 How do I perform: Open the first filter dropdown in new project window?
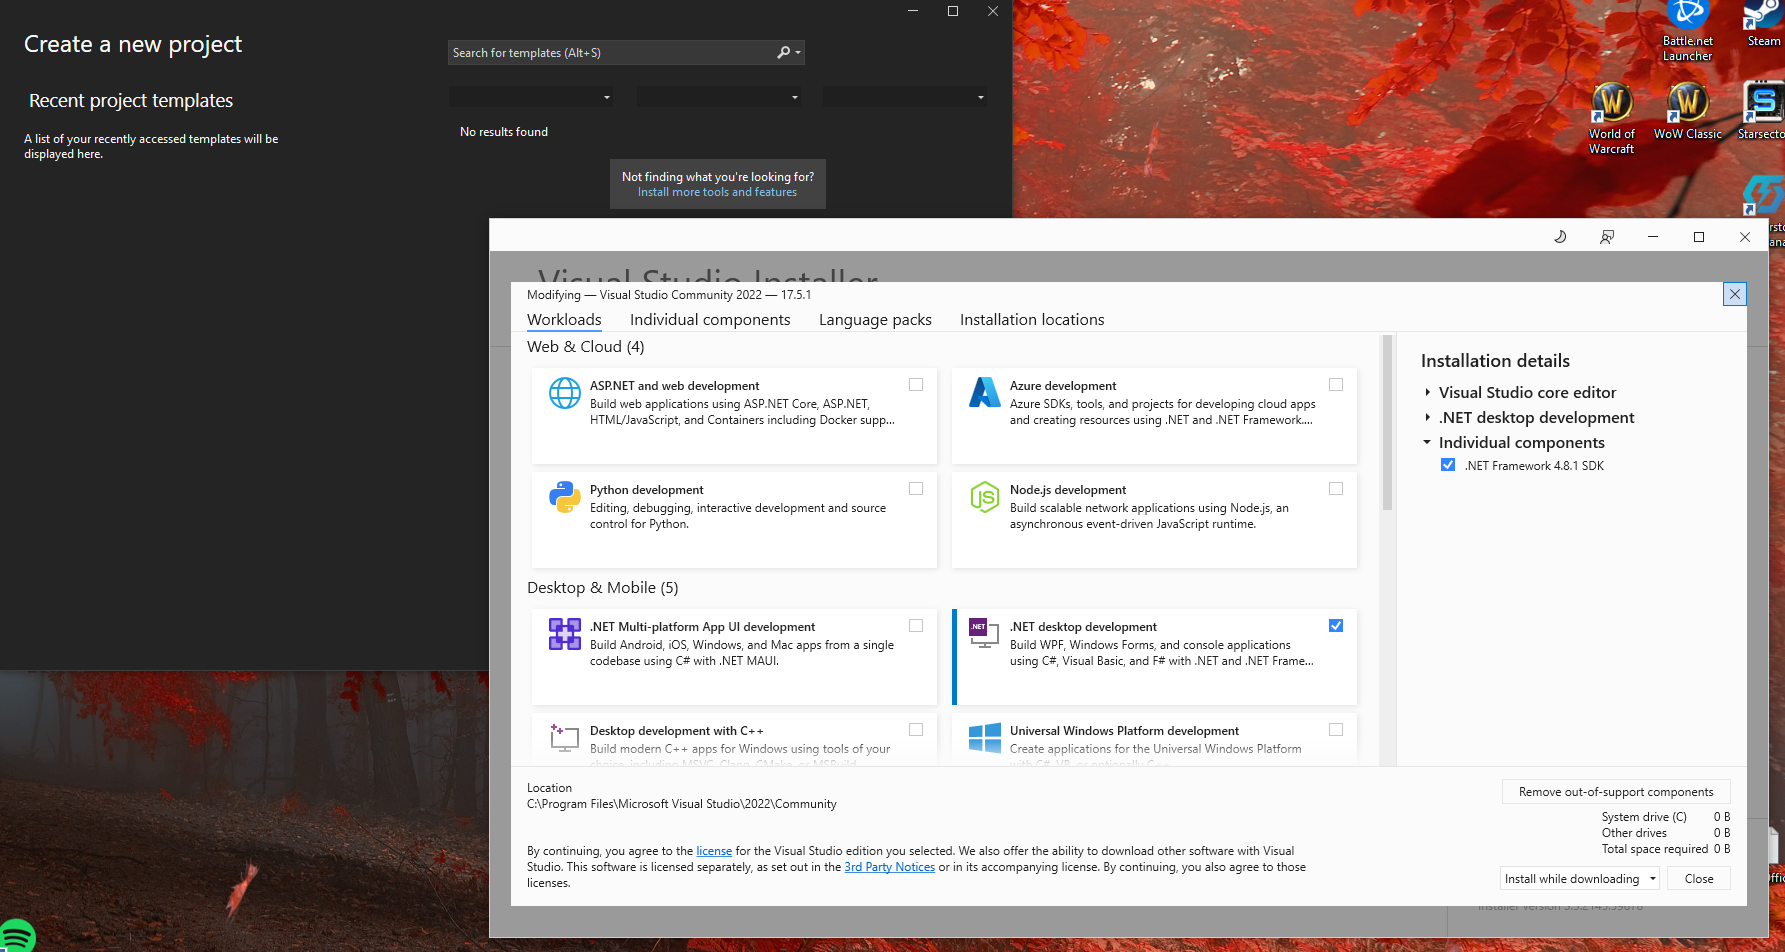[530, 97]
